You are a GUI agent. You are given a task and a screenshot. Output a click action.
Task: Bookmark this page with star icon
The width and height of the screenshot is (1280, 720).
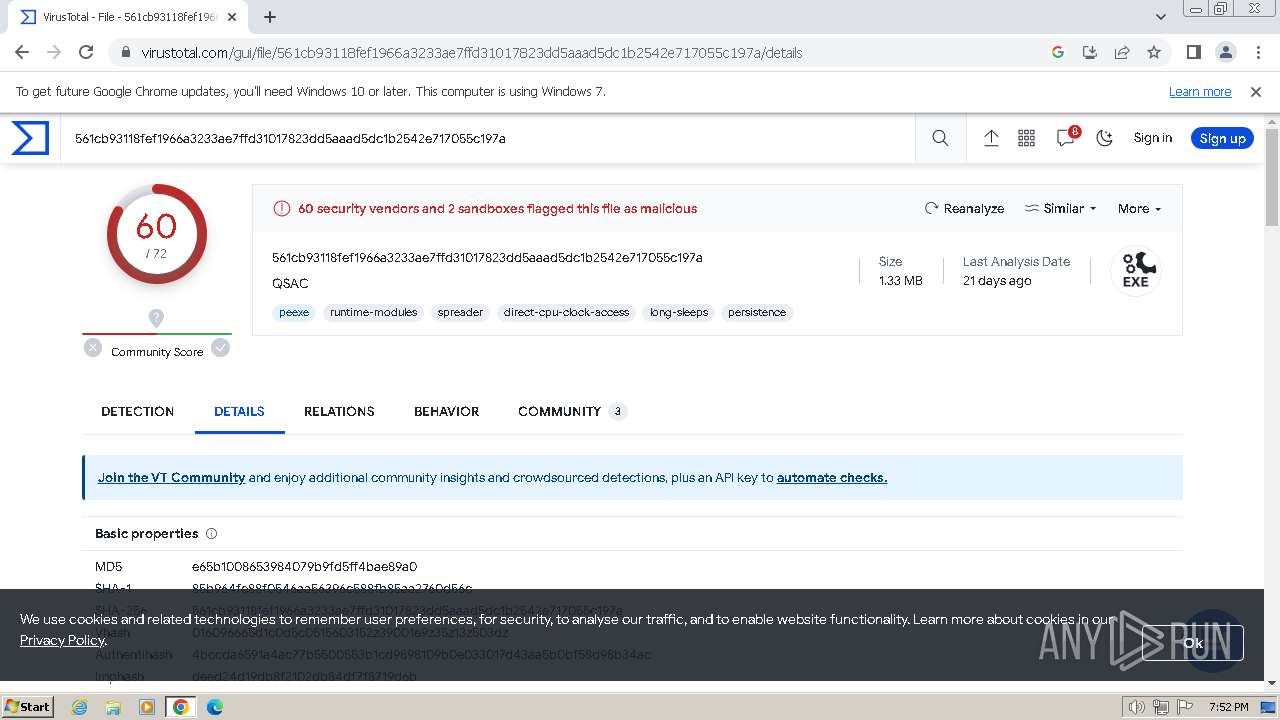[x=1154, y=52]
